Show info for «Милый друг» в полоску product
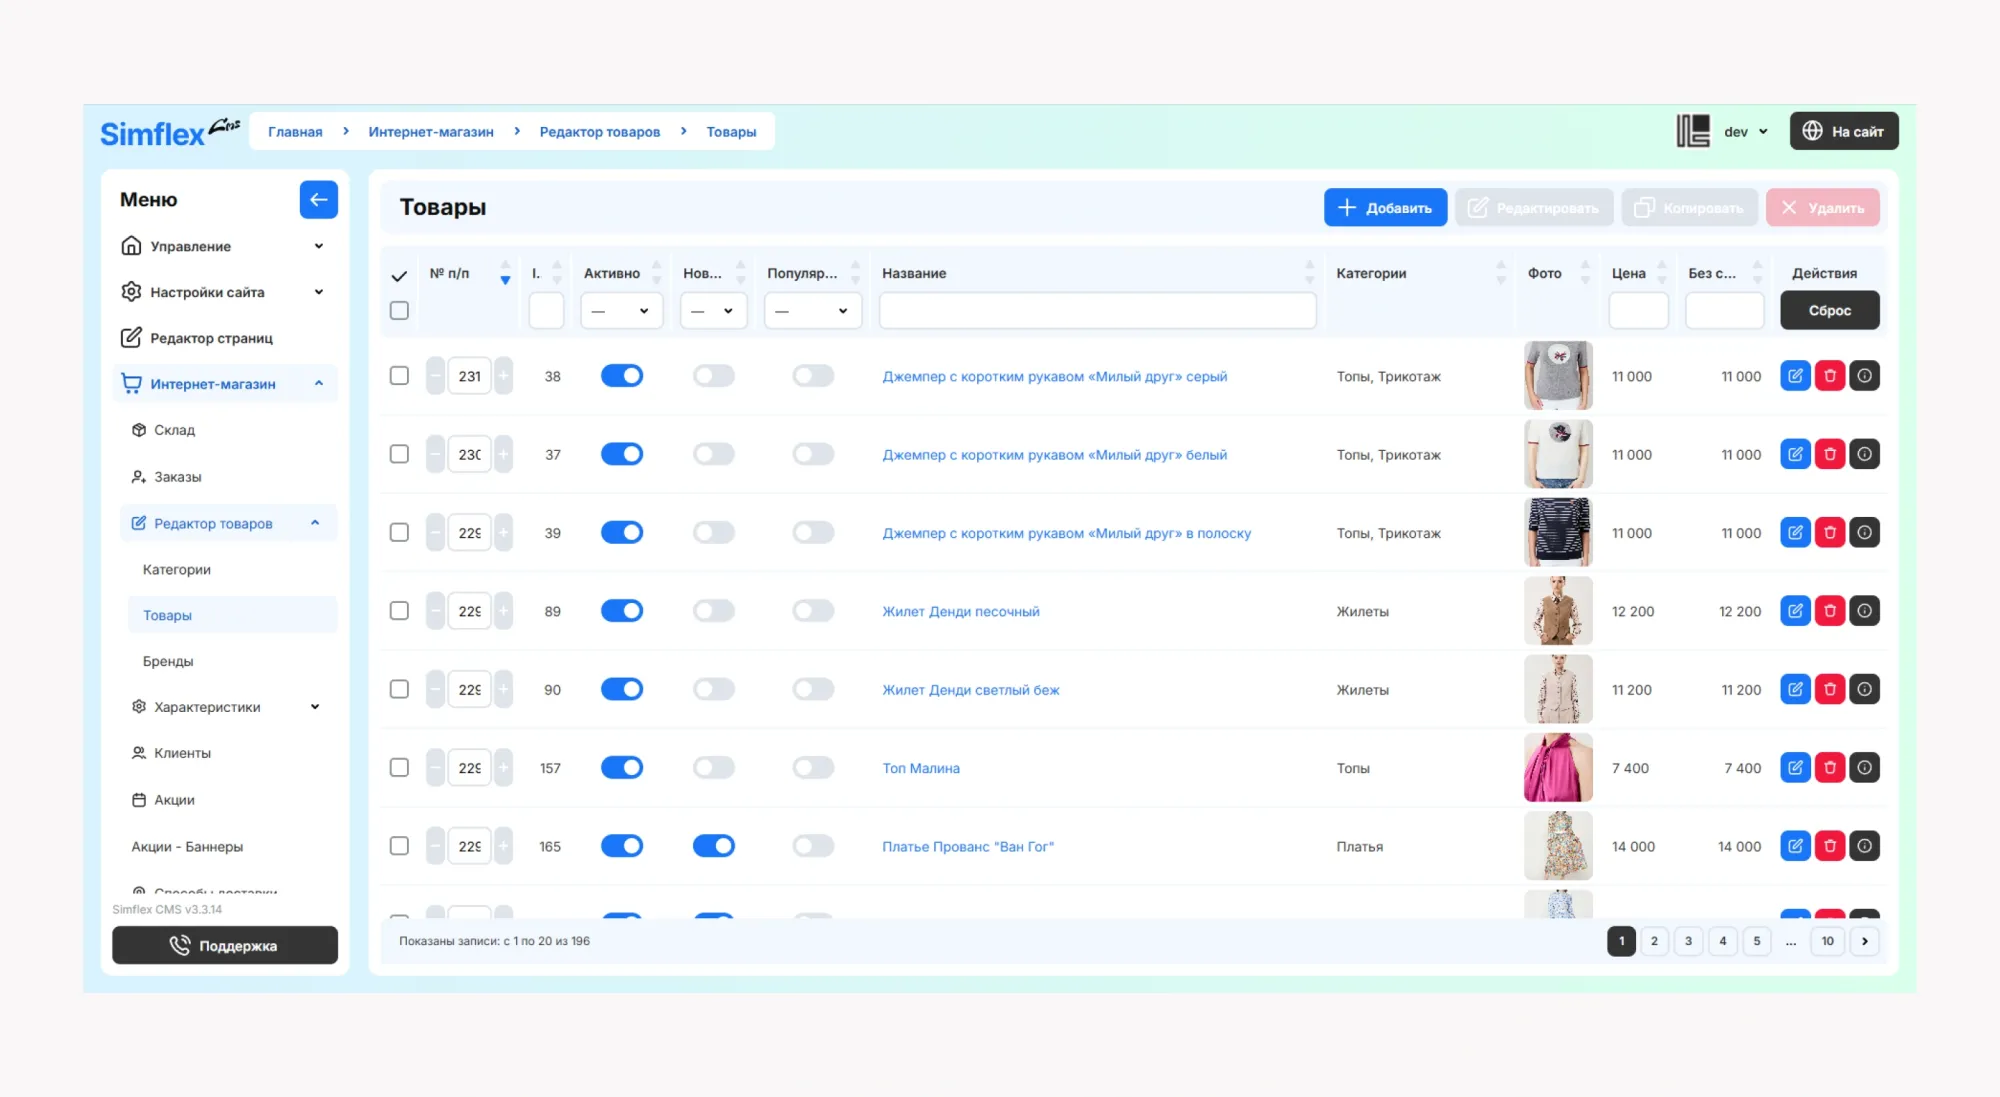 [x=1864, y=532]
